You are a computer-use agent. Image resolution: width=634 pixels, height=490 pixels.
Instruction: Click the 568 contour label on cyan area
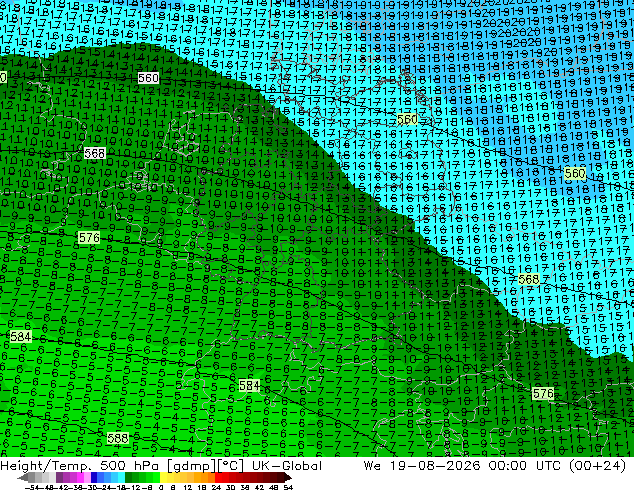pyautogui.click(x=528, y=279)
